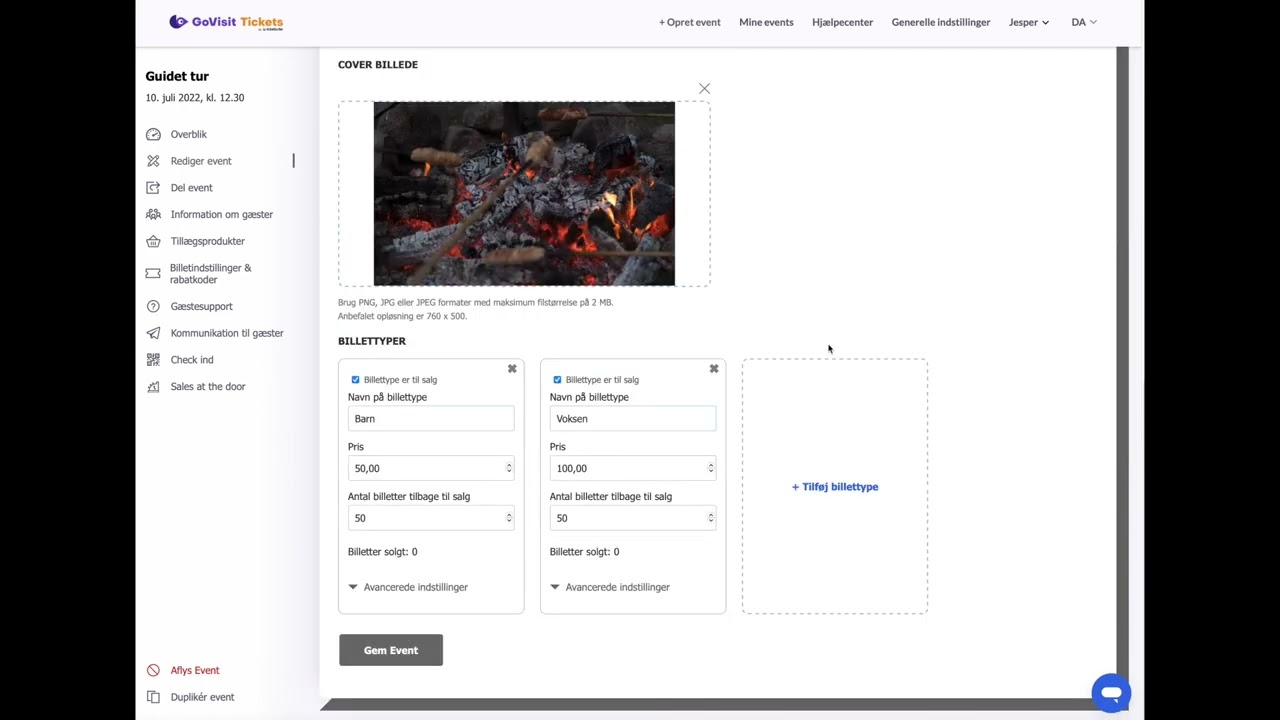Expand Avancerede indstillinger for Barn ticket
Image resolution: width=1280 pixels, height=720 pixels.
408,587
